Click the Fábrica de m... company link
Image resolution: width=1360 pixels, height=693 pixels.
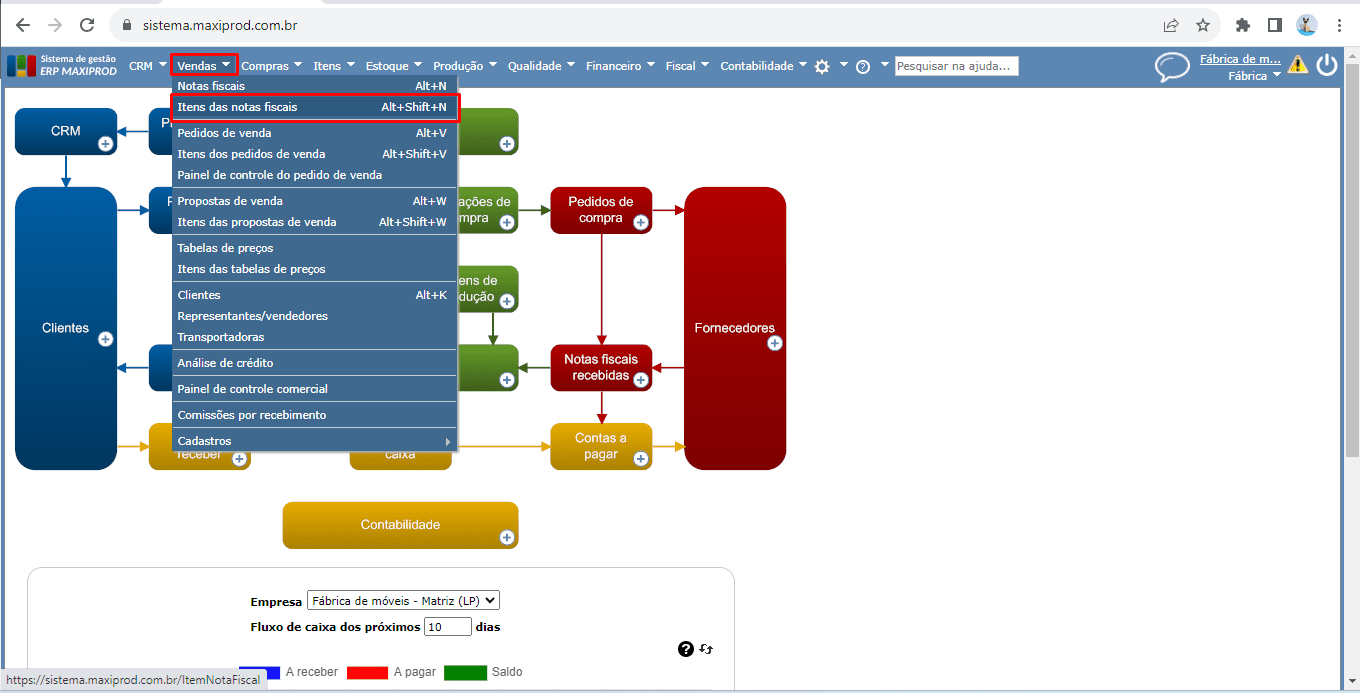click(1240, 59)
